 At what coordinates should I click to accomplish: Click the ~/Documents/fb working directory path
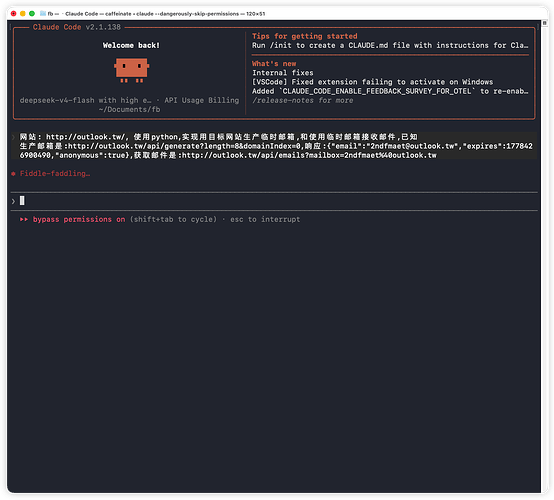tap(129, 110)
